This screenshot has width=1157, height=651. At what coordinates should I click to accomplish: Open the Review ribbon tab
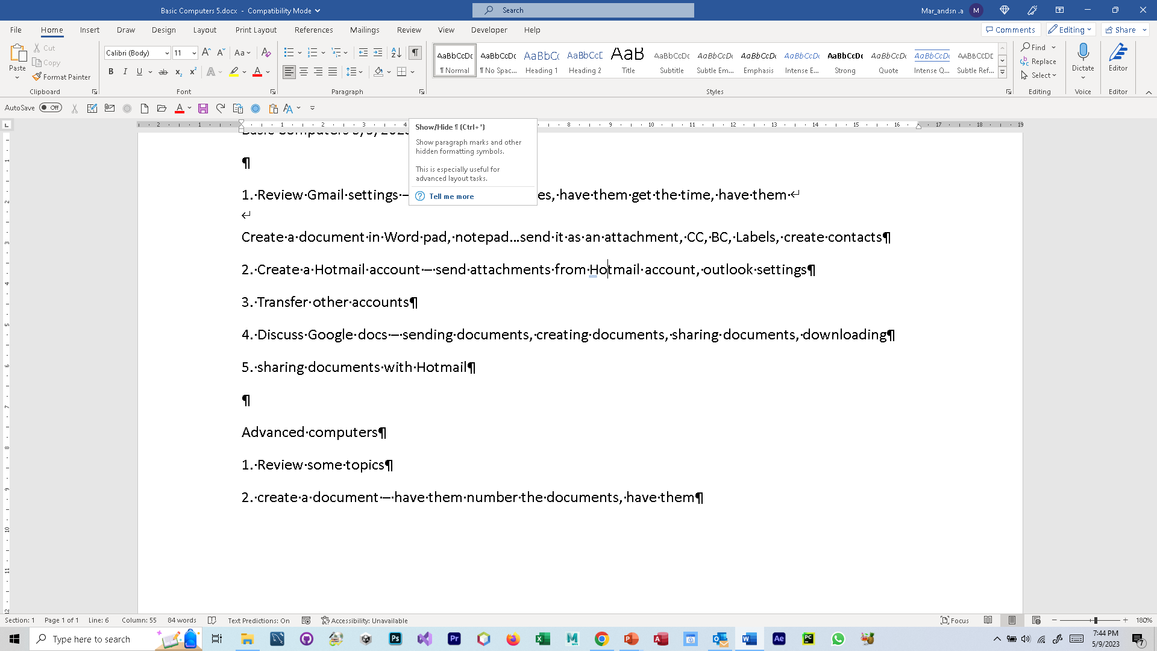click(x=409, y=30)
